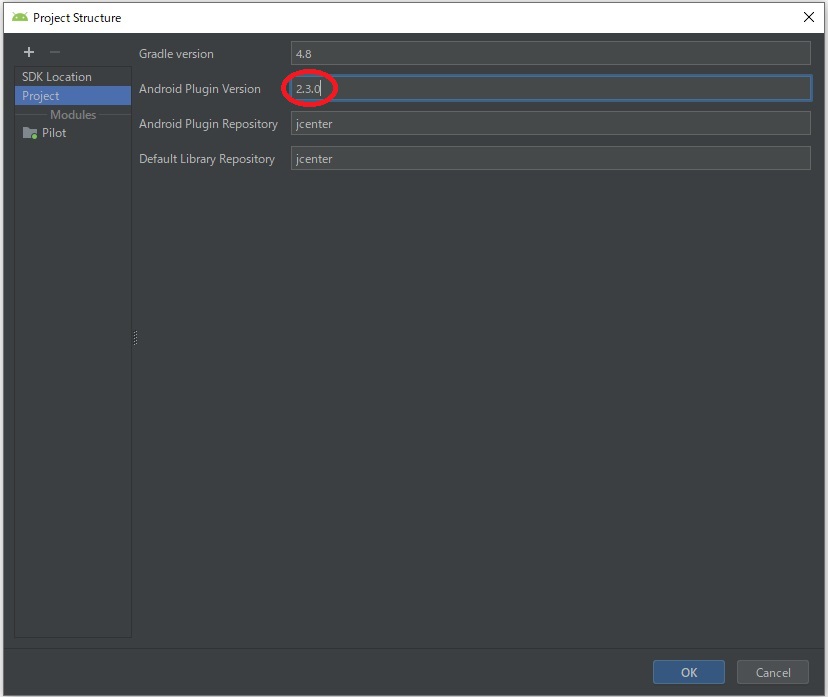Grab the sidebar splitter handle
The height and width of the screenshot is (697, 828).
point(135,338)
